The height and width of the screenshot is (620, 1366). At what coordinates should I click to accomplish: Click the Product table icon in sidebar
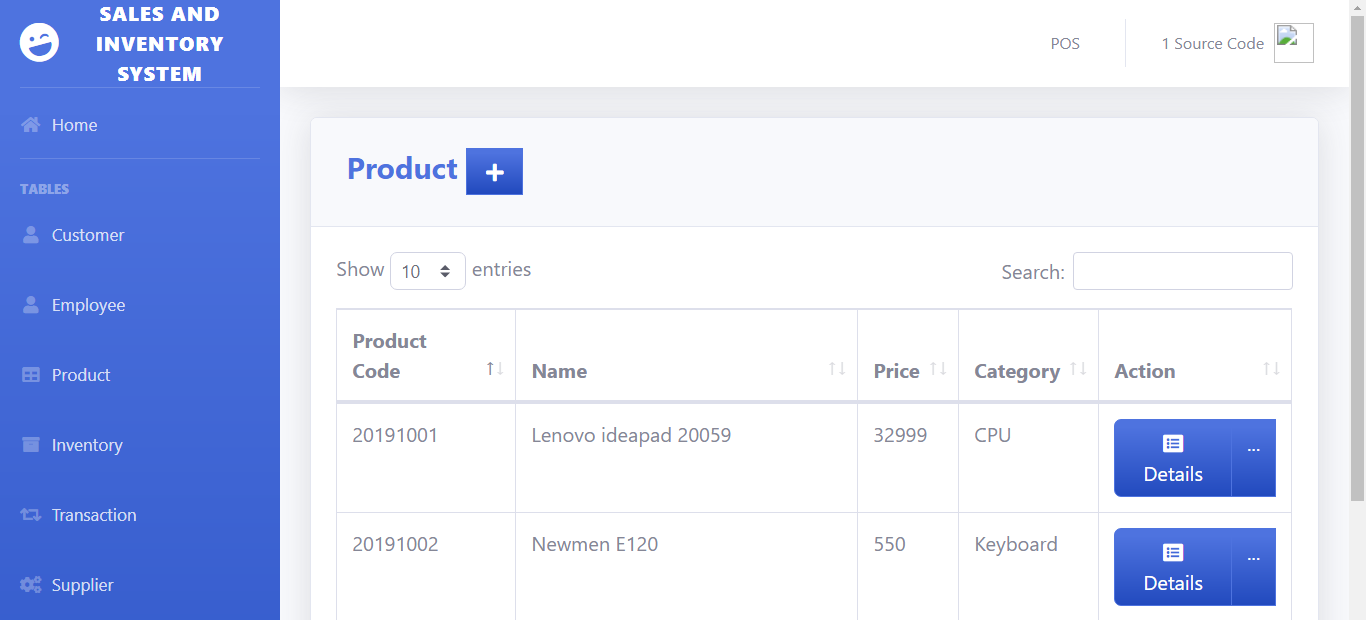tap(30, 374)
